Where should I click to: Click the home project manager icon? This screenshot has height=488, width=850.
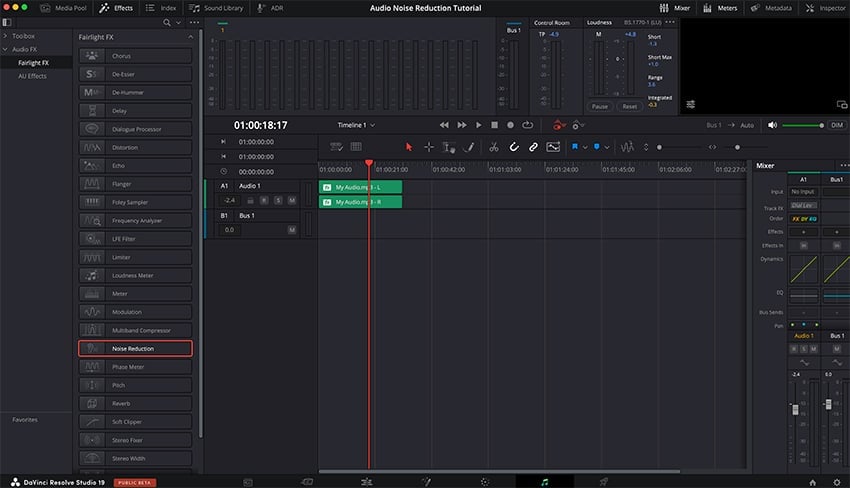point(813,482)
